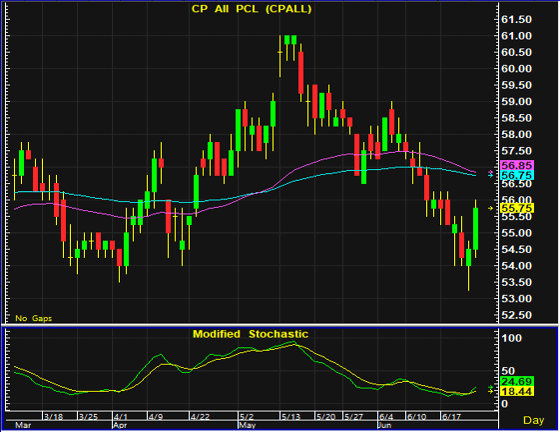Click the stochastic axis 100 level
Image resolution: width=560 pixels, height=432 pixels.
click(x=511, y=338)
